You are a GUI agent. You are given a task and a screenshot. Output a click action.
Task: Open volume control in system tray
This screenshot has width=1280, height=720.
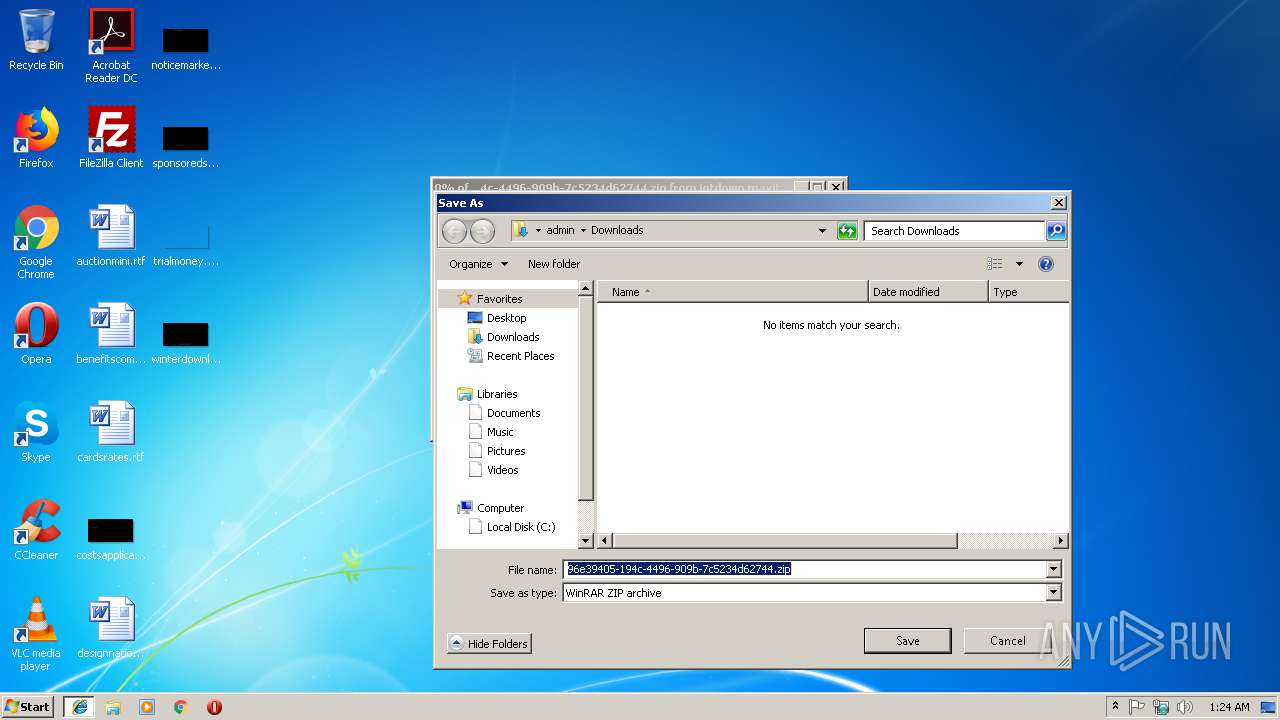click(x=1185, y=707)
